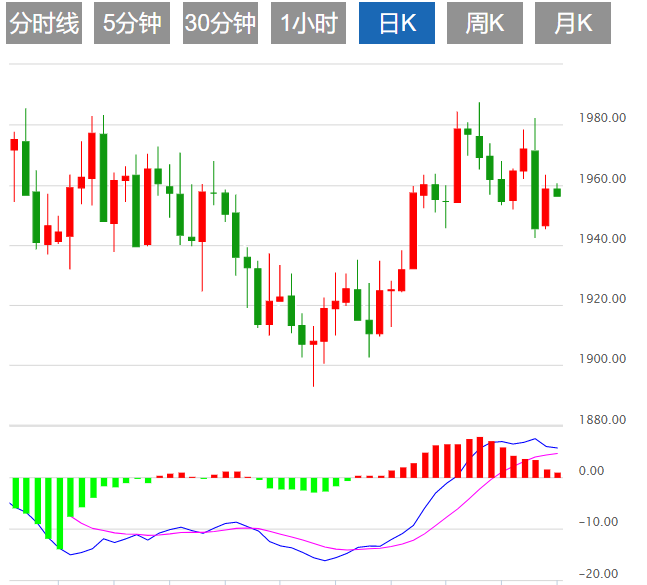647x585 pixels.
Task: Open the 1小时 chart tab
Action: pos(309,23)
